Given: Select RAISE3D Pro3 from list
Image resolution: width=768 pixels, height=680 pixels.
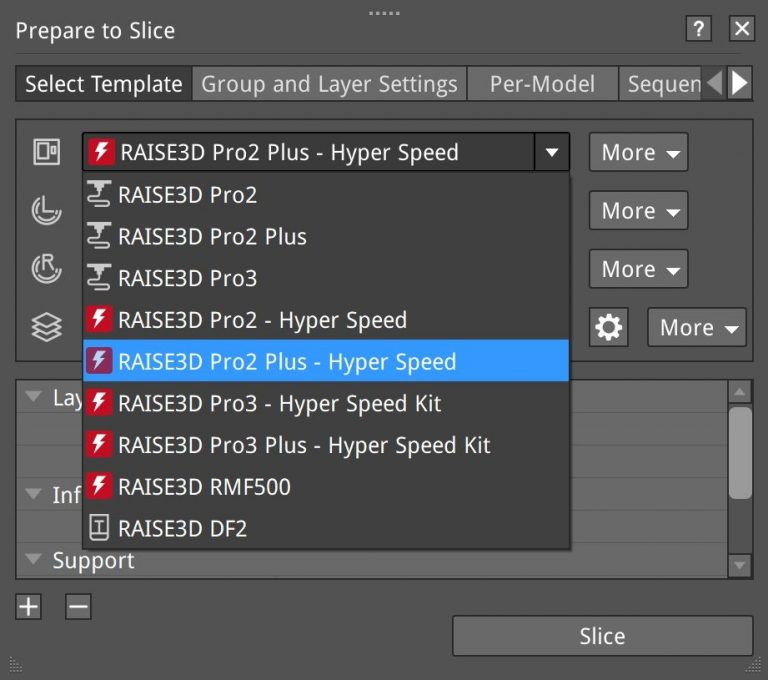Looking at the screenshot, I should click(x=187, y=278).
